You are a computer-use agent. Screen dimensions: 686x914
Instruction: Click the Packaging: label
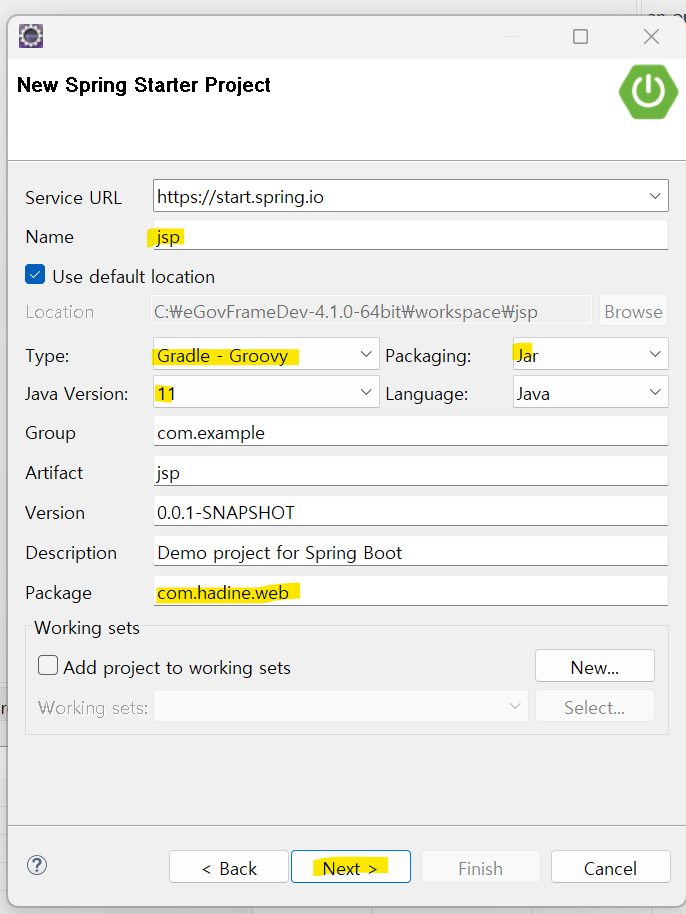point(428,356)
